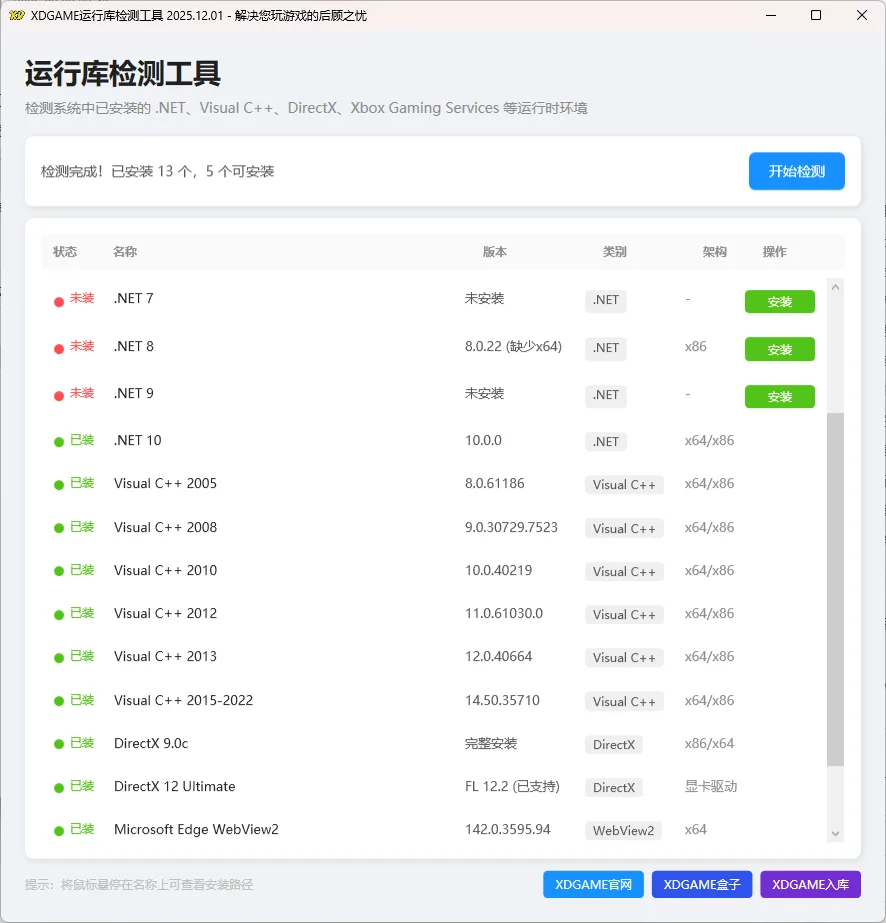Screen dimensions: 886x923
Task: Click 安装 next to .NET 9
Action: tap(780, 396)
